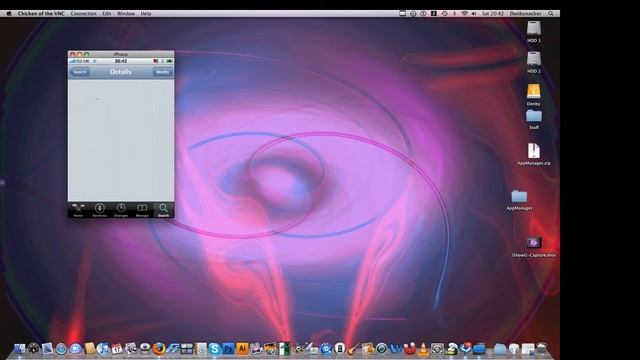Click the iPhone battery indicator in status bar
Viewport: 640px width, 360px height.
tap(169, 61)
